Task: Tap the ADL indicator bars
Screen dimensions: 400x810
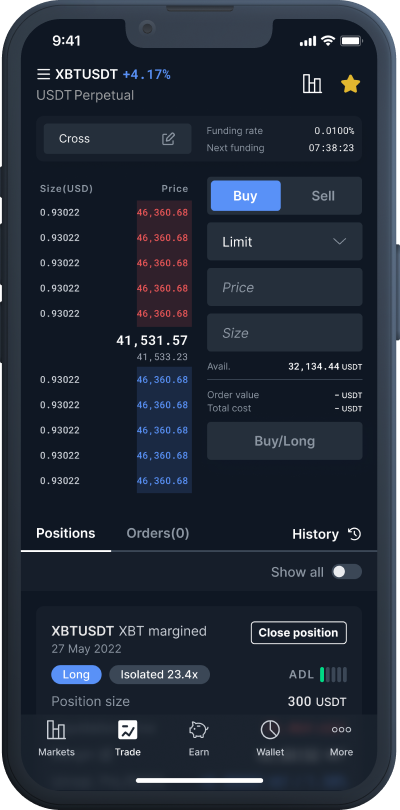Action: click(333, 674)
